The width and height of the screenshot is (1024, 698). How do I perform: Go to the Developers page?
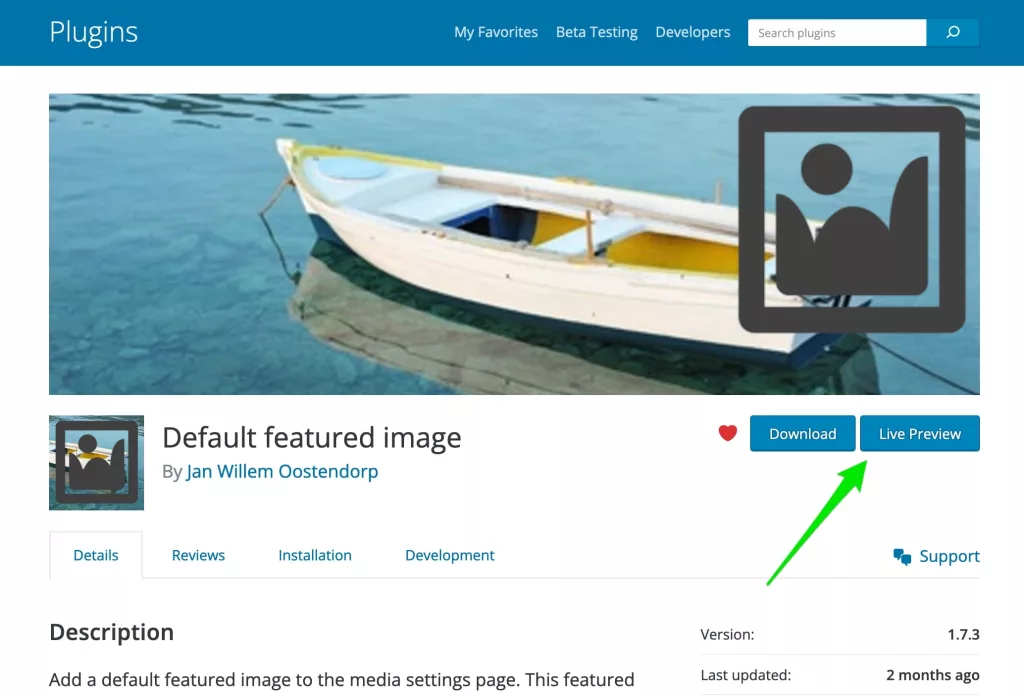coord(693,32)
